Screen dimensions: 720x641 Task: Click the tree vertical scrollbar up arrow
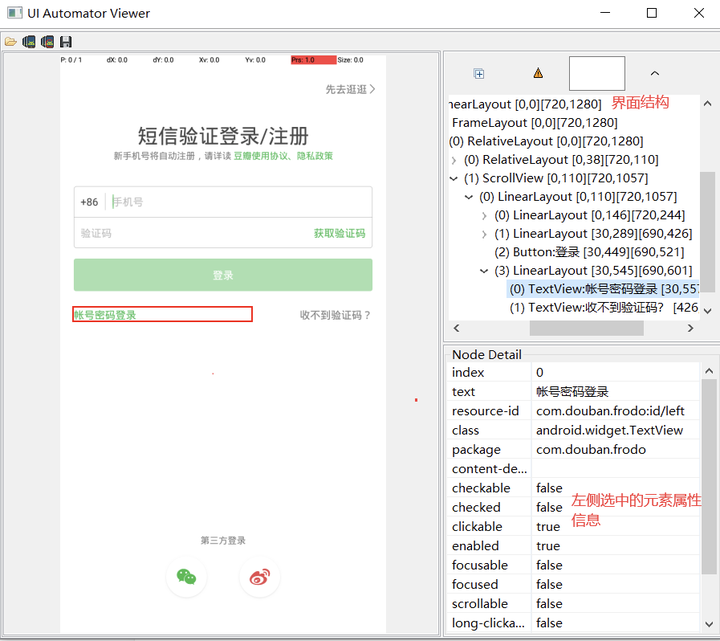pos(708,104)
